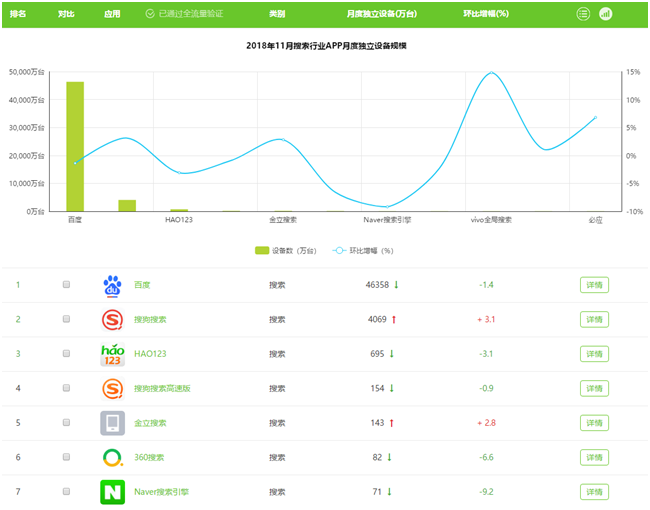
Task: Open 详情 for 金立搜索 row
Action: (x=594, y=423)
